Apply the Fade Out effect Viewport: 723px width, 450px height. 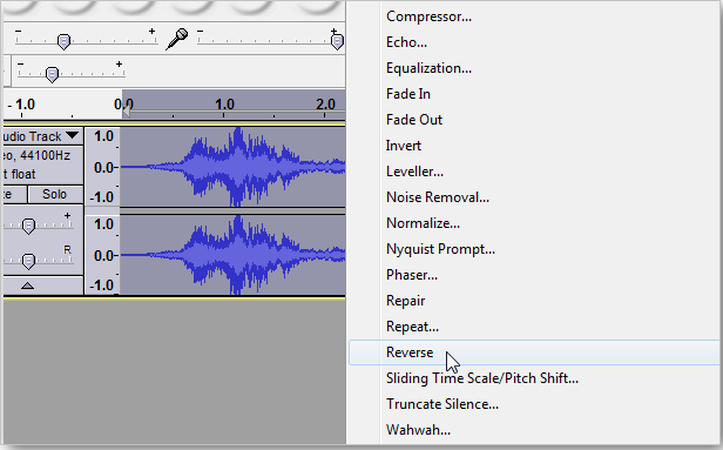[414, 120]
